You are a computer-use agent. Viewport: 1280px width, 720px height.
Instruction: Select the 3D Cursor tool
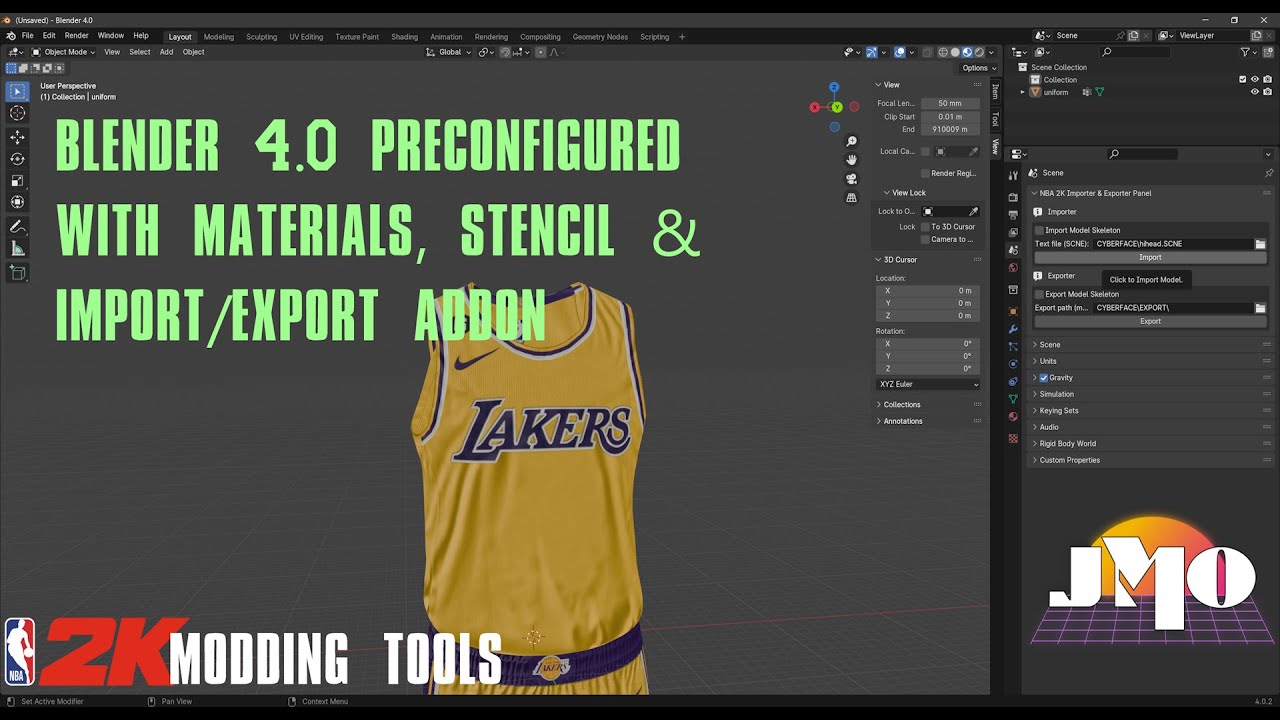(x=17, y=113)
